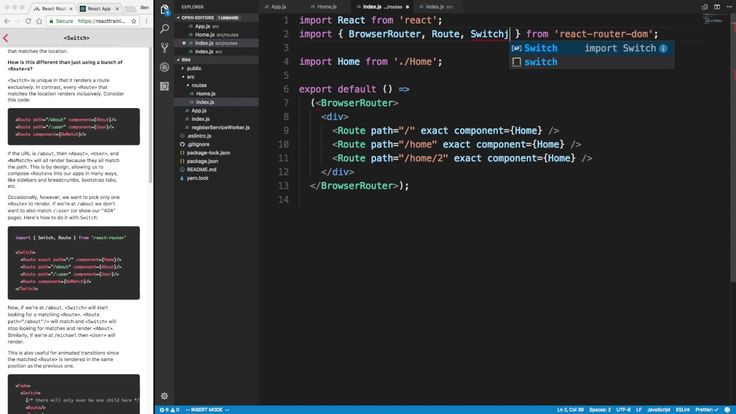Click the open changes icon at top right
736x414 pixels.
[x=705, y=7]
